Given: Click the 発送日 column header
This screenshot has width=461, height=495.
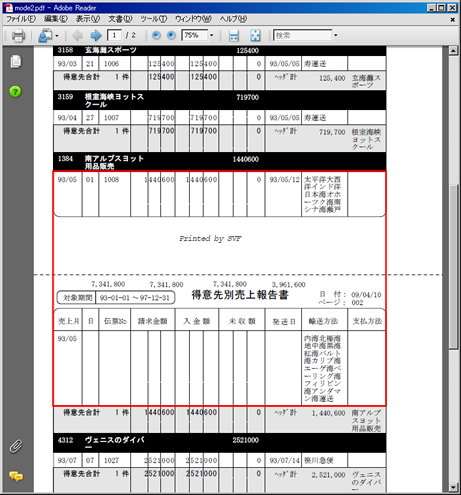Looking at the screenshot, I should pyautogui.click(x=284, y=321).
